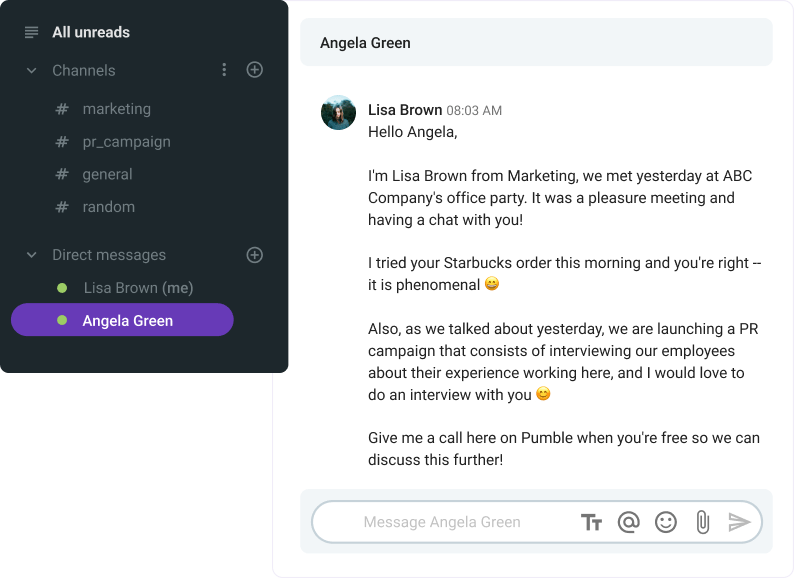Click Lisa Brown sender name link

pos(405,110)
